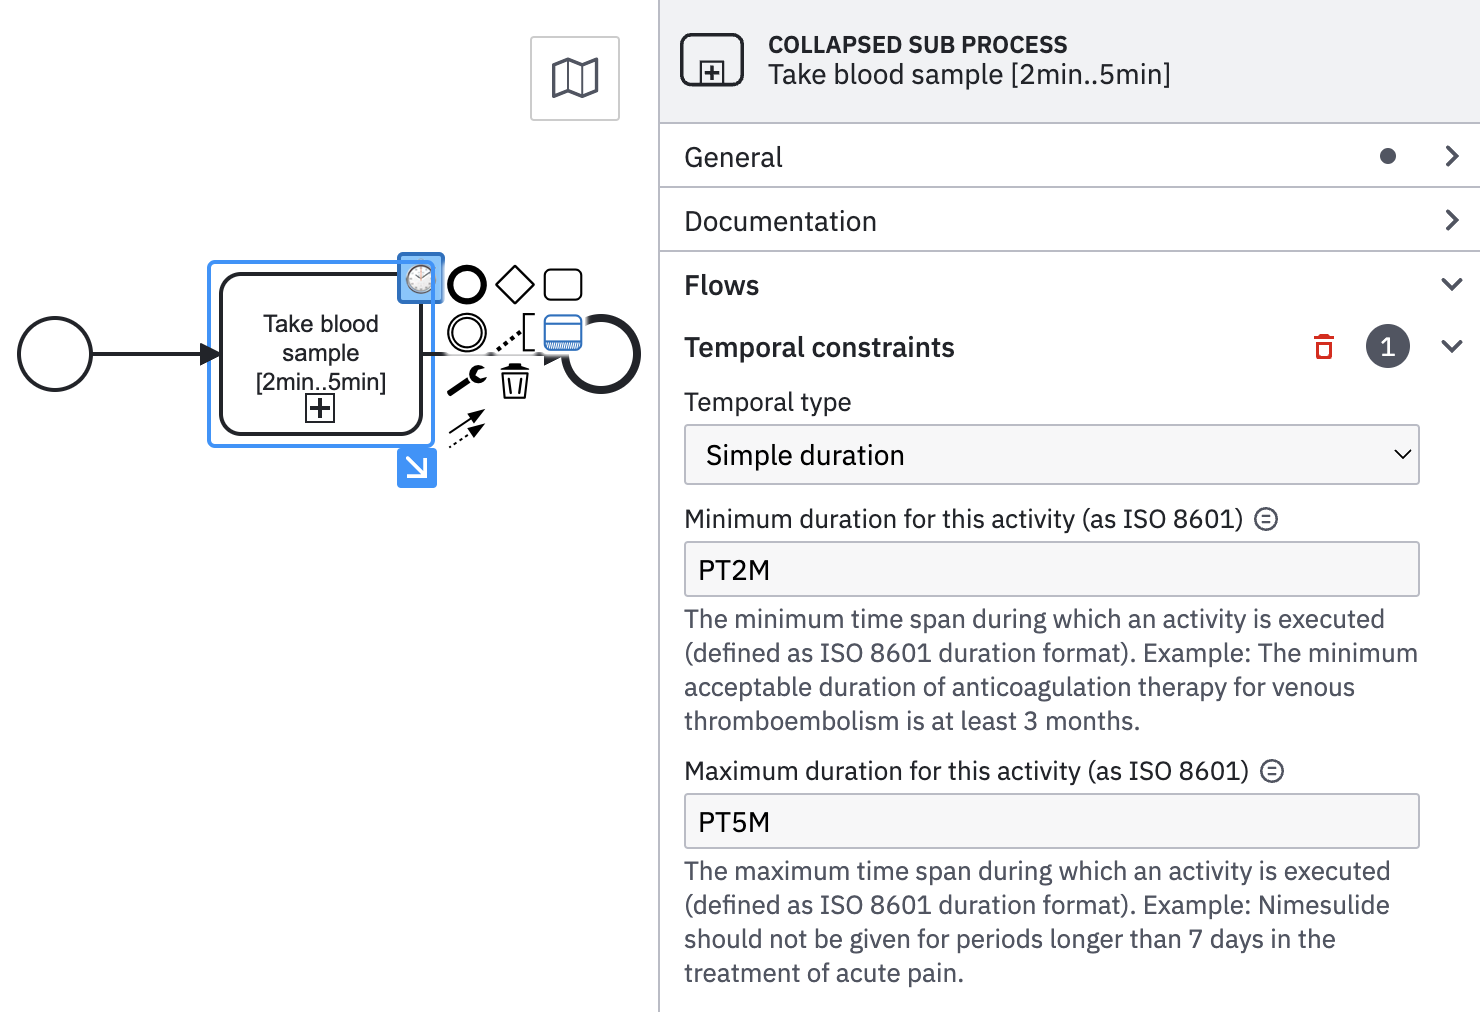Open the Documentation section
This screenshot has width=1480, height=1012.
(x=1452, y=220)
